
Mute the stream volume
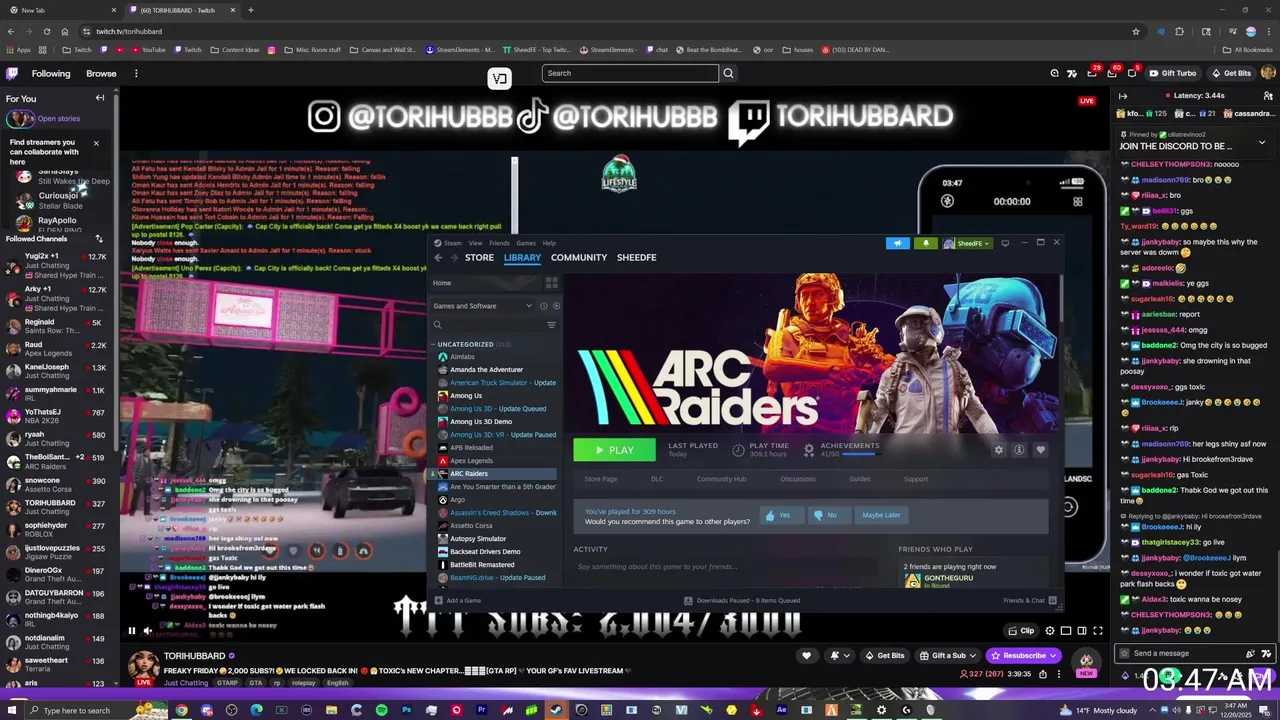(148, 631)
